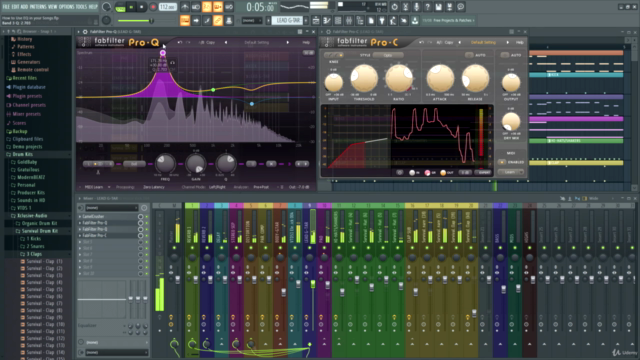Click Pro-Q Pre+Post analyzer setting
The image size is (640, 360).
(261, 187)
